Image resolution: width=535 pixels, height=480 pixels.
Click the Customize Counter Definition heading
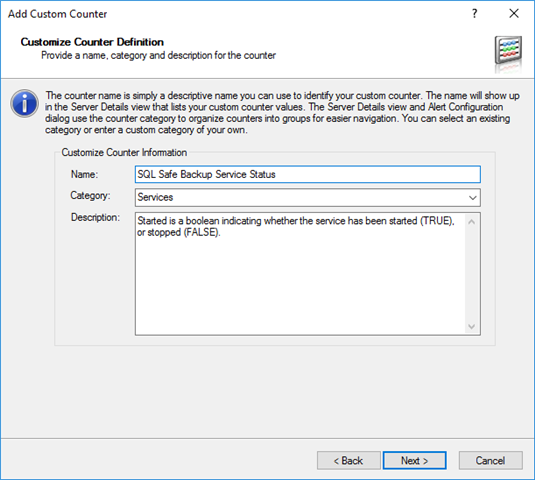coord(92,42)
